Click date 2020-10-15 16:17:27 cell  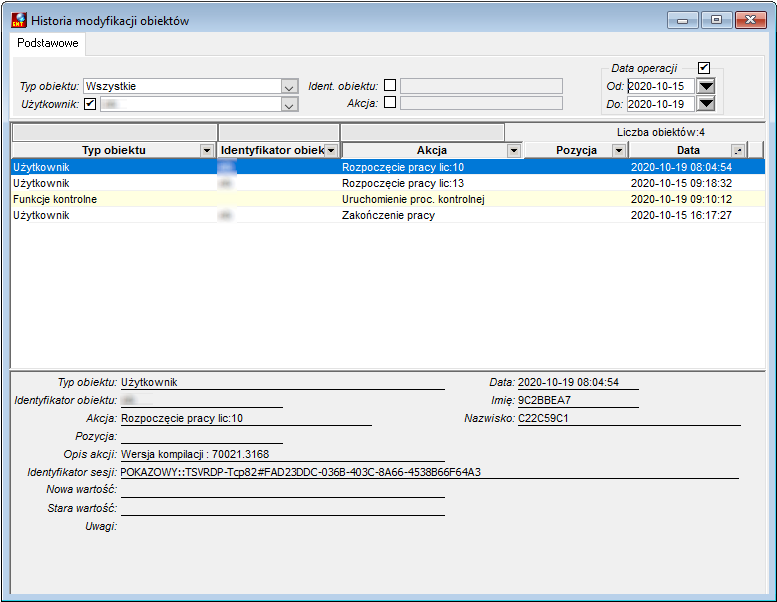[x=681, y=215]
